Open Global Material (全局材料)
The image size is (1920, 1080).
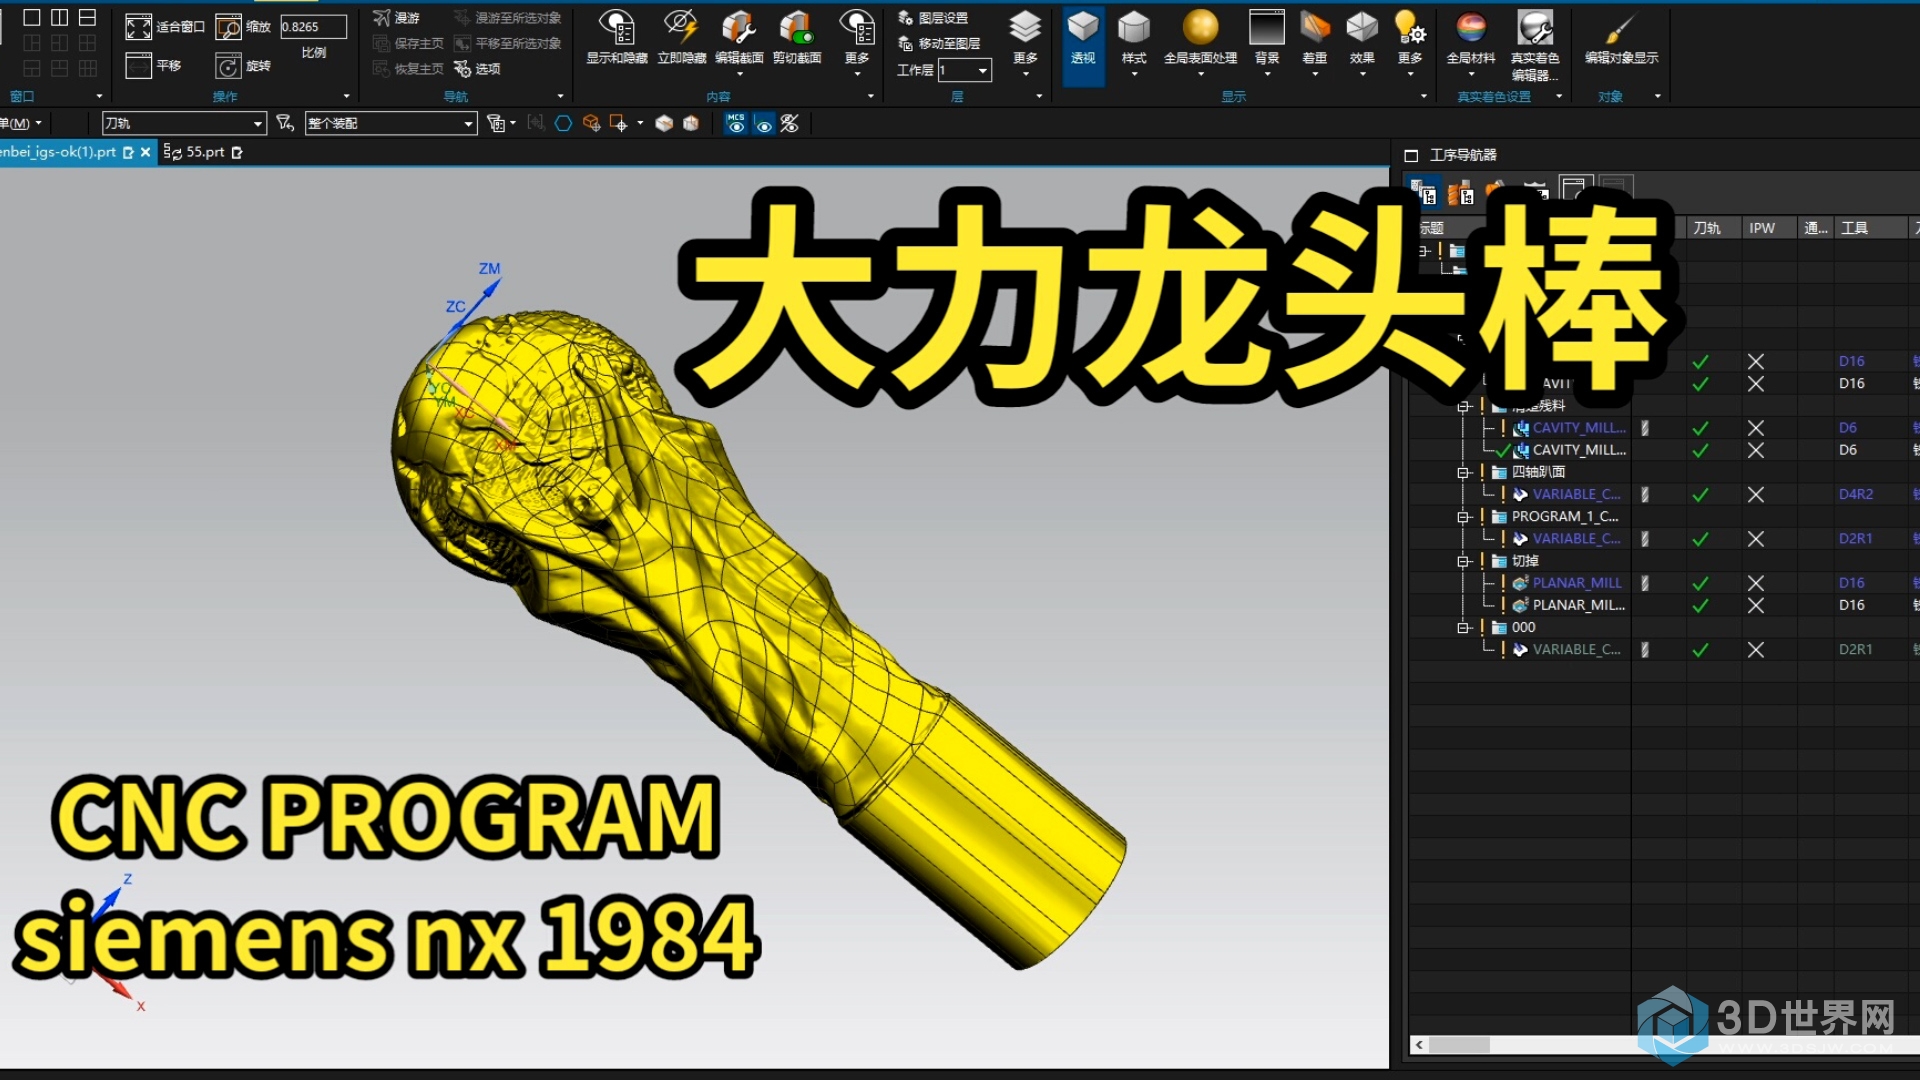(1471, 37)
